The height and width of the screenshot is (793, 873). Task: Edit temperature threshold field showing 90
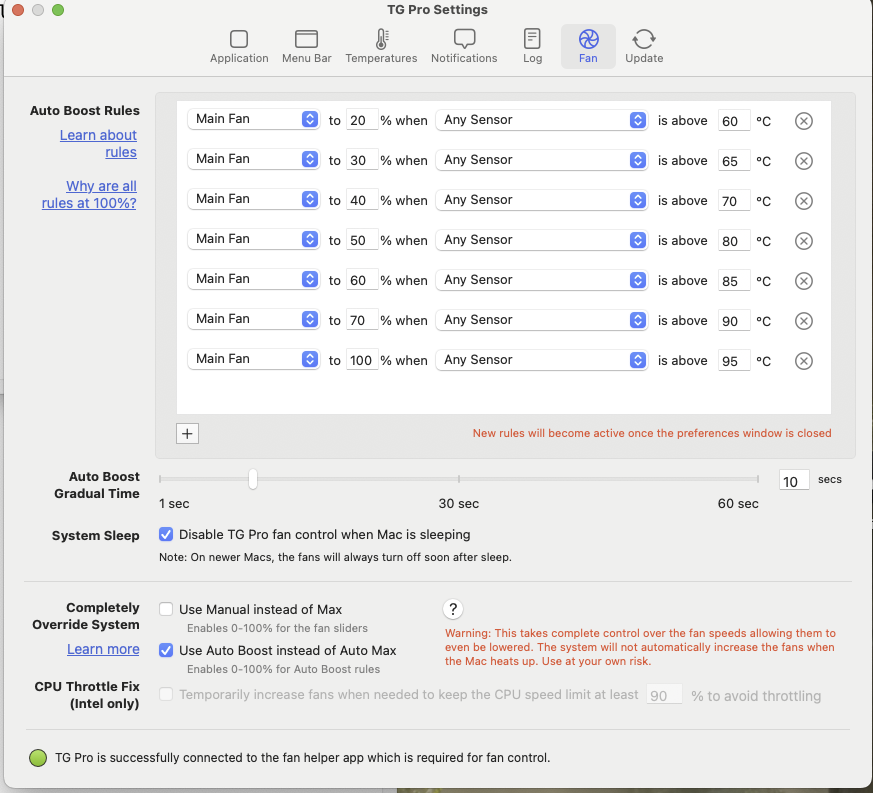(734, 321)
